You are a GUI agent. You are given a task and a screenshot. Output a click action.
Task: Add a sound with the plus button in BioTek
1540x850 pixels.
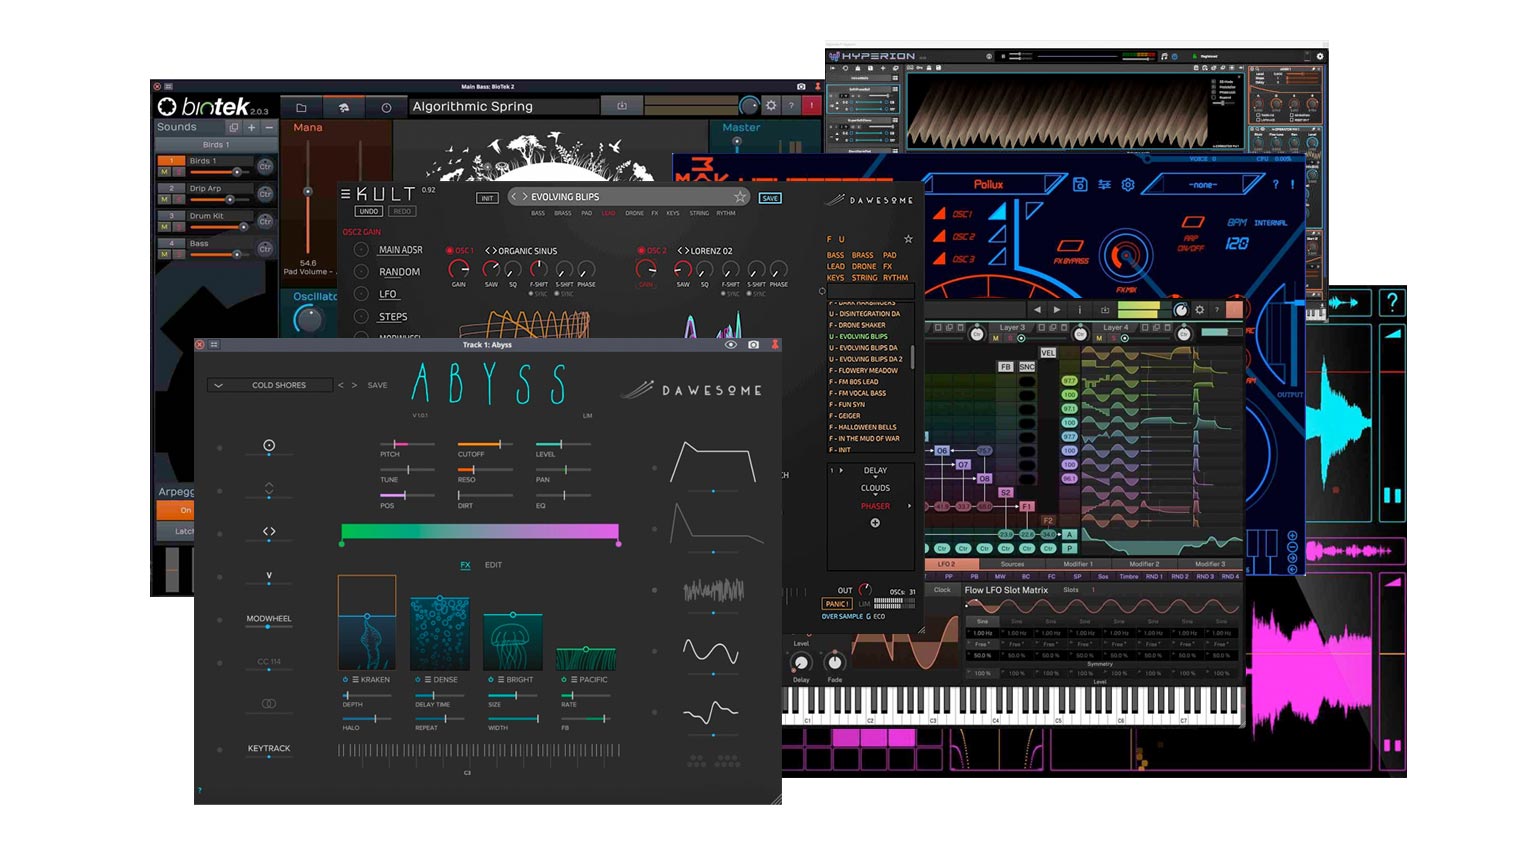tap(252, 127)
